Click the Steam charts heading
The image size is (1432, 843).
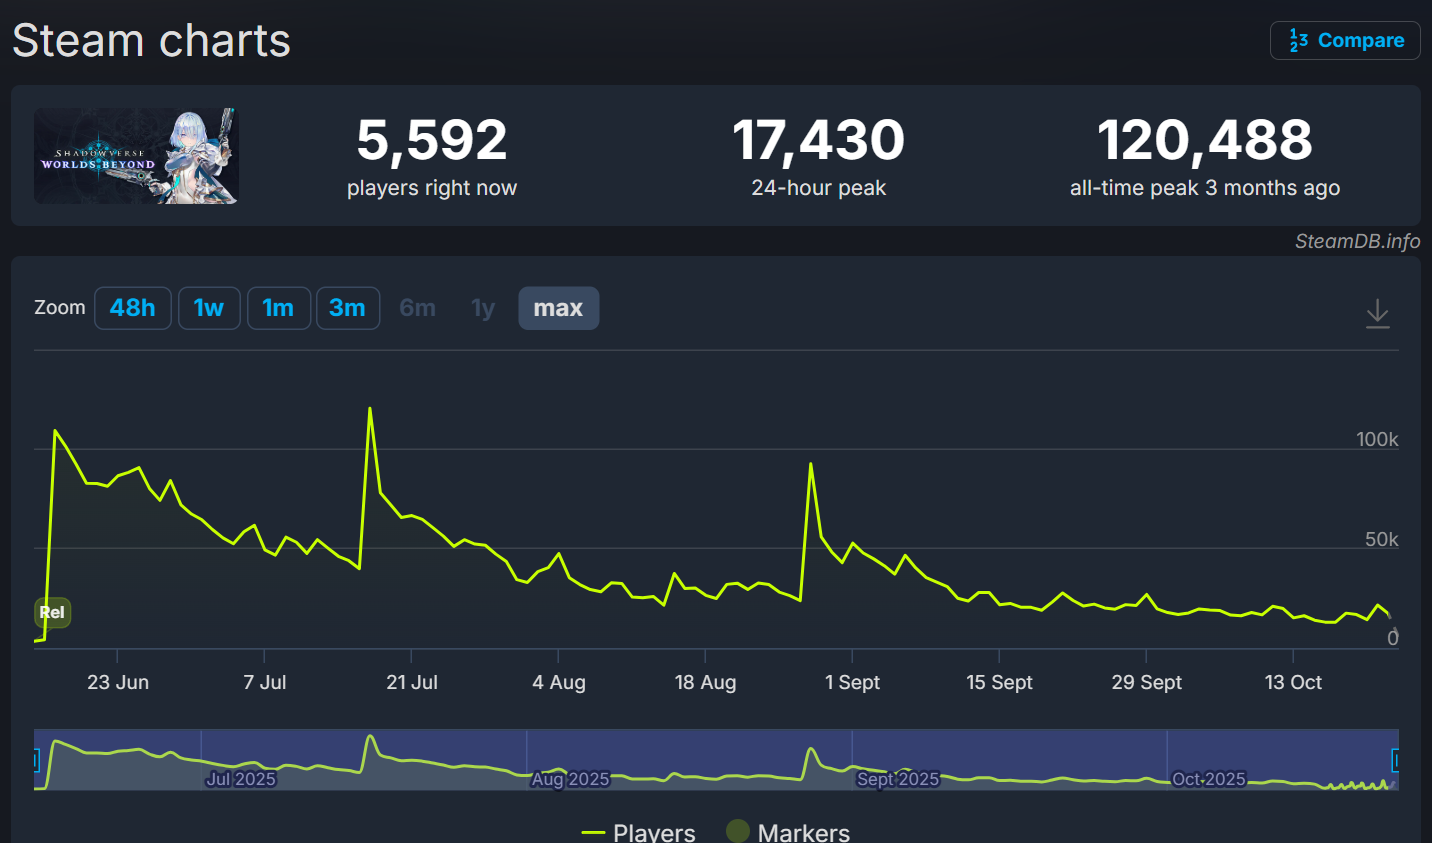pos(152,41)
